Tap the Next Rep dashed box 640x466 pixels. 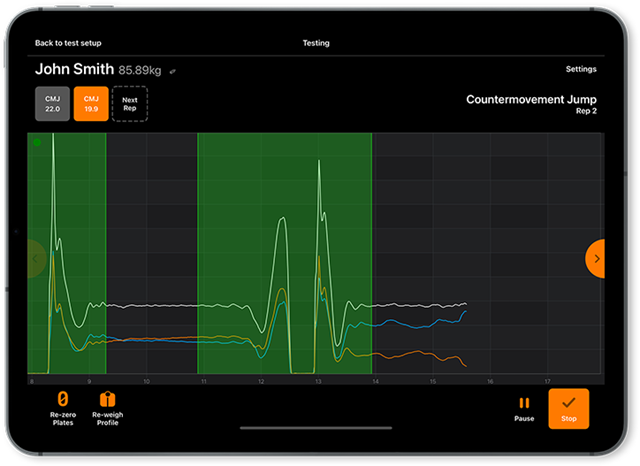[x=129, y=103]
